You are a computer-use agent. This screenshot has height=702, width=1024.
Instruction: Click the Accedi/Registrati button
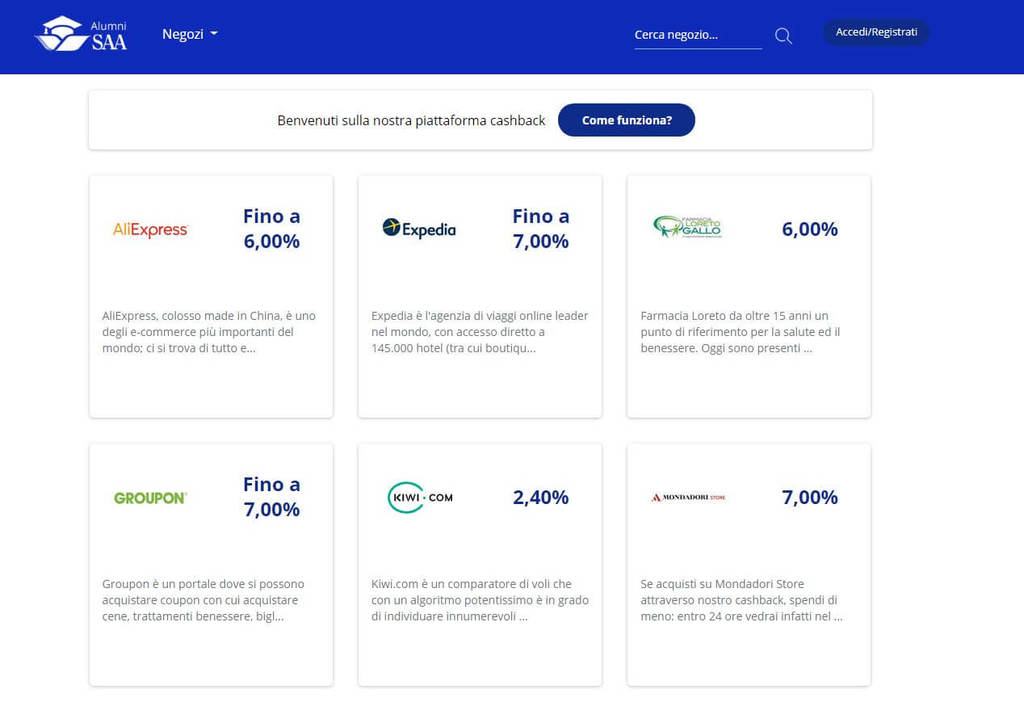(x=876, y=32)
